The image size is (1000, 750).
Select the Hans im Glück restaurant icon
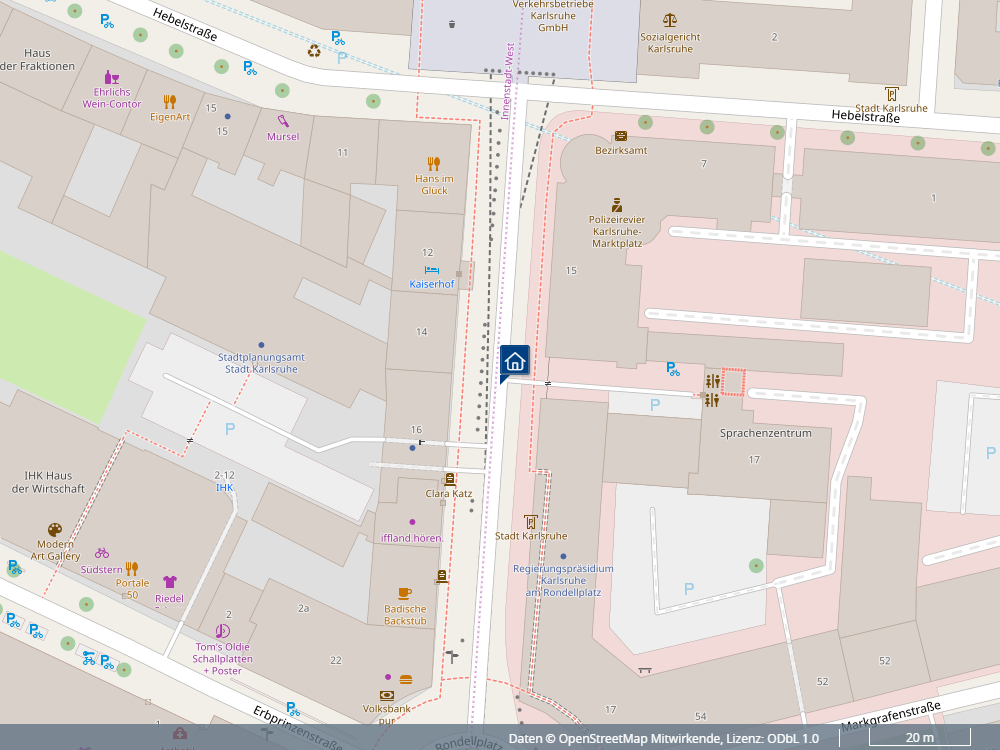(434, 163)
